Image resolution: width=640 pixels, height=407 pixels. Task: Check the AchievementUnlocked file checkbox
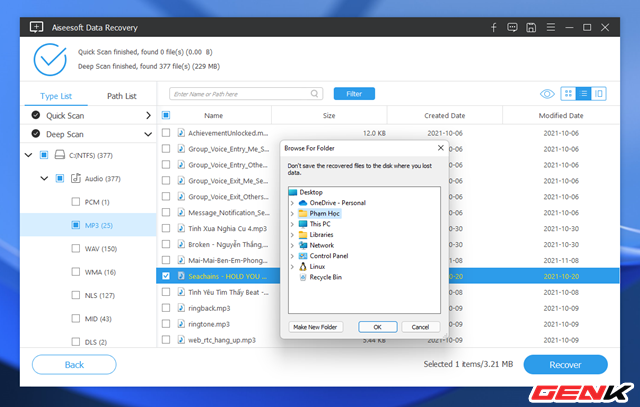coord(166,133)
